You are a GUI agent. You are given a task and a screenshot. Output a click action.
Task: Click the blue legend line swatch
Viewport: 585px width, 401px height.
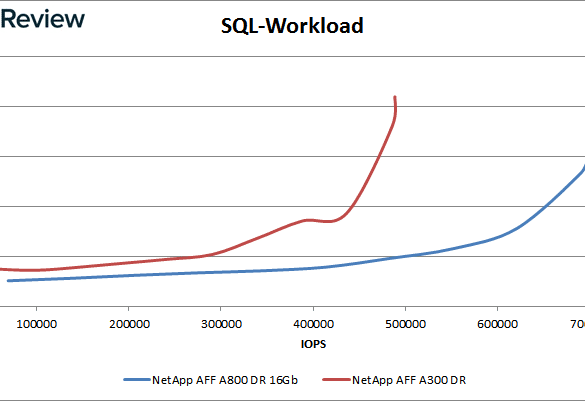point(137,380)
